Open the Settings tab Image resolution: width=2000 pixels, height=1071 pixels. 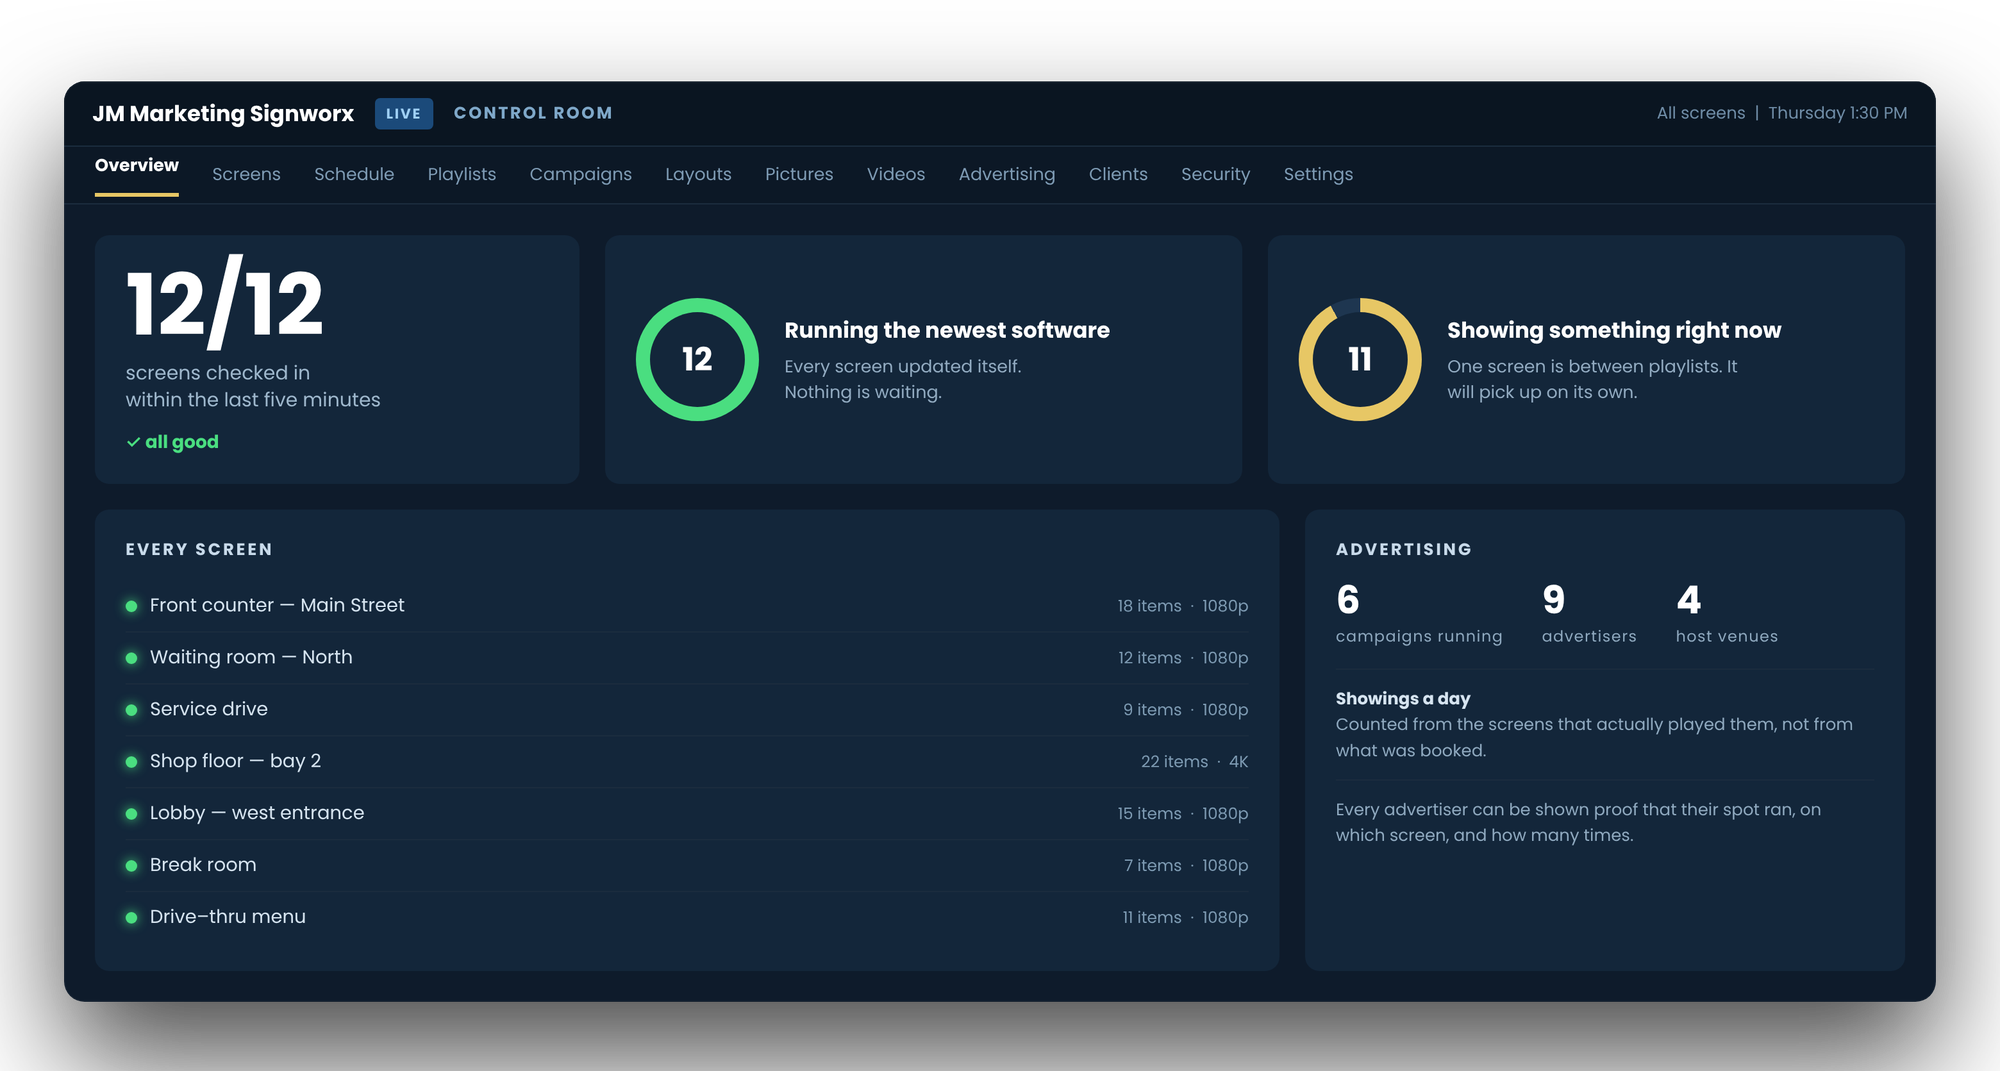pyautogui.click(x=1318, y=174)
